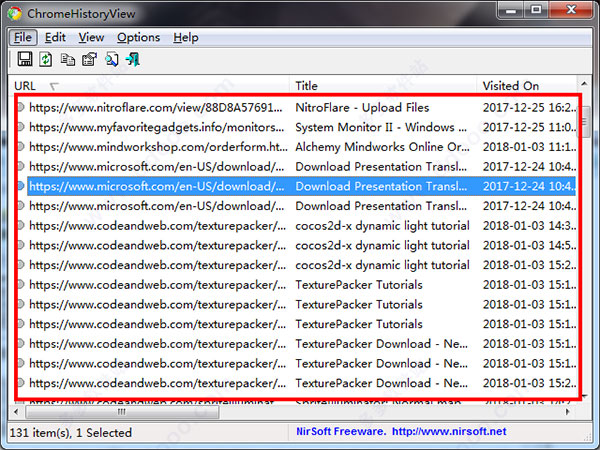Sort by the Visited On column header

tap(527, 86)
